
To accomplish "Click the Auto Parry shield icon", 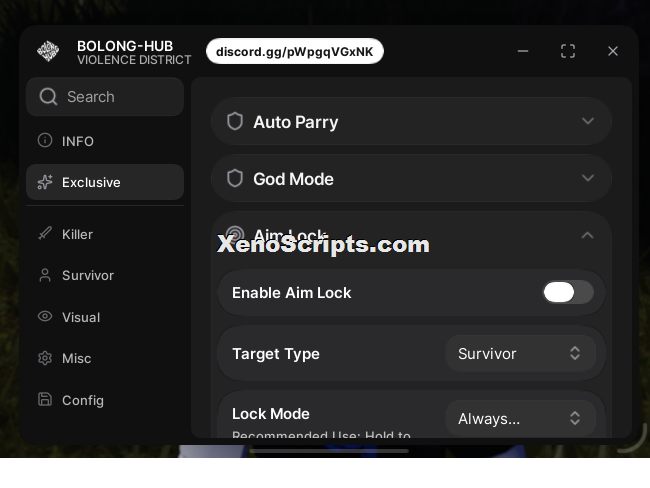I will [235, 121].
